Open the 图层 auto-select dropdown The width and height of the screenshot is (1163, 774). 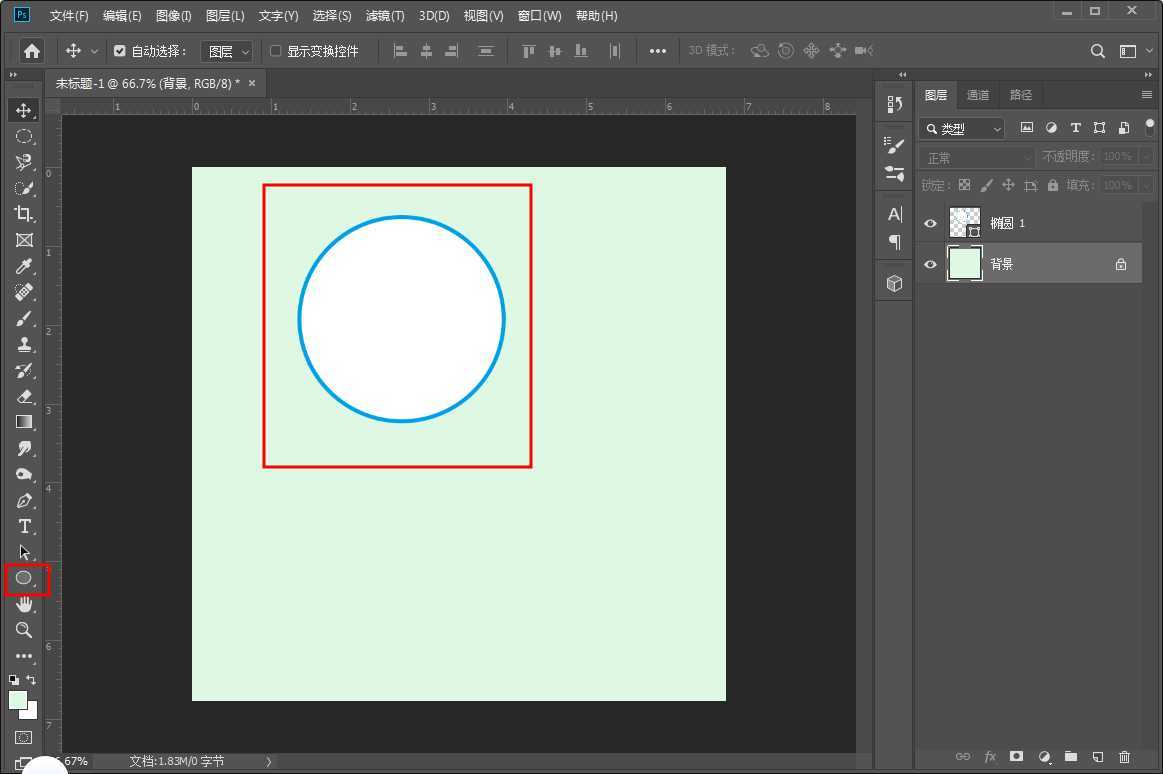[x=228, y=51]
